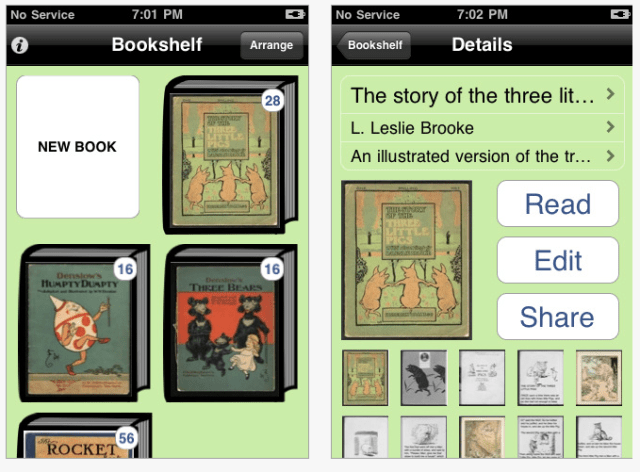The height and width of the screenshot is (472, 640).
Task: Select the black pig silhouette page thumbnail
Action: tap(424, 378)
